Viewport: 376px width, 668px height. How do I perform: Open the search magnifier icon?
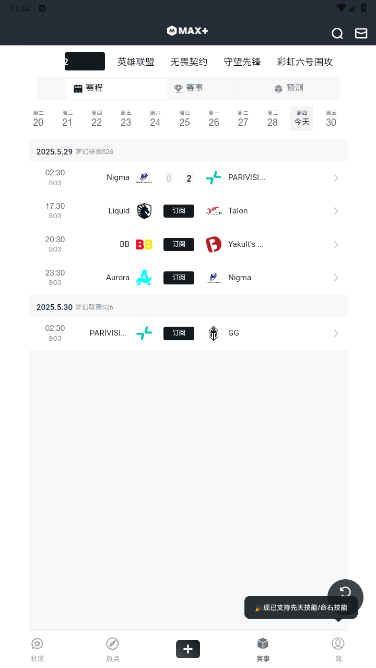(337, 34)
